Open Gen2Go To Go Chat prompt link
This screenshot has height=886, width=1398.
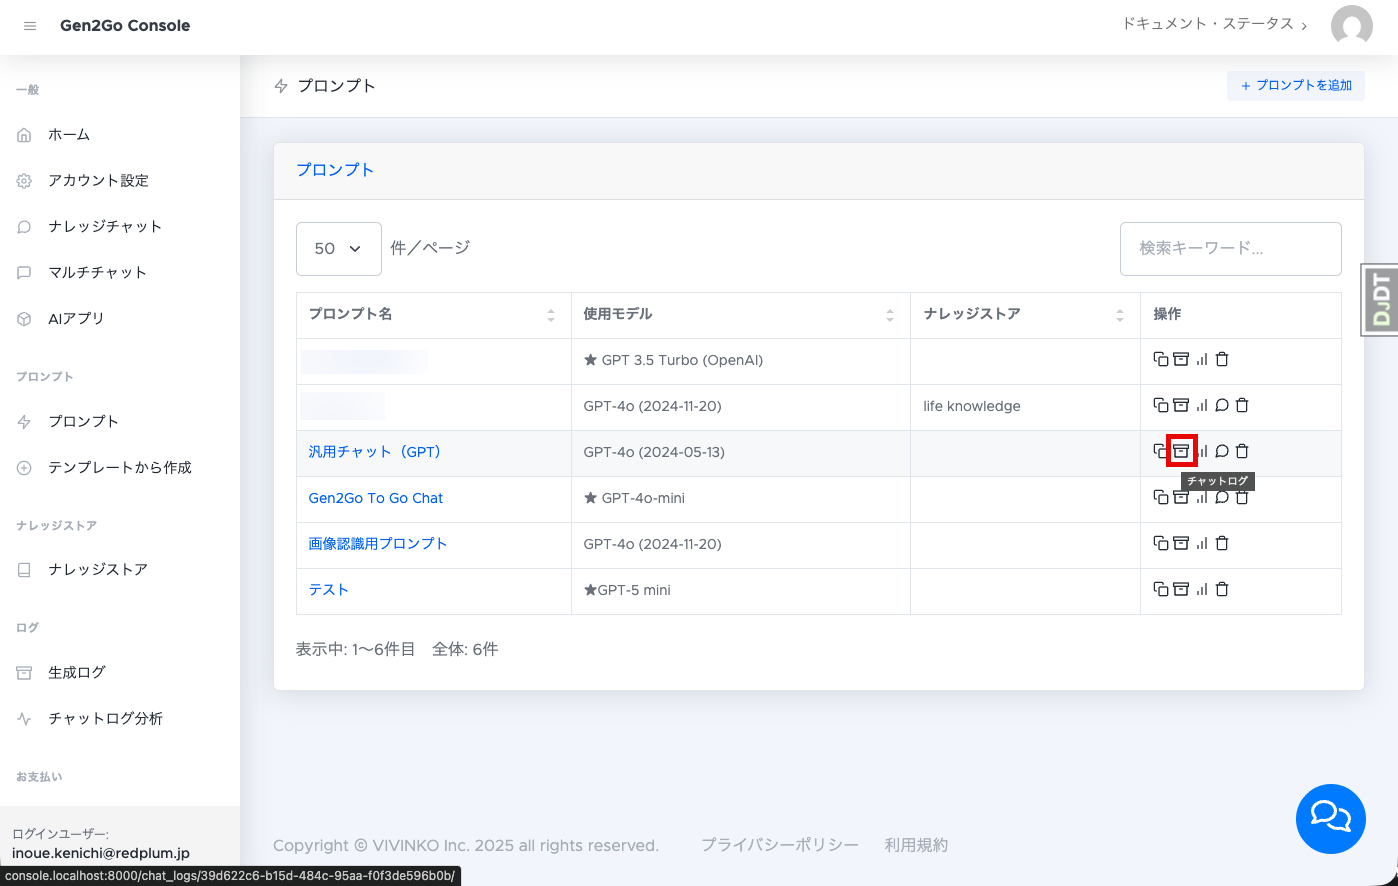click(x=375, y=498)
